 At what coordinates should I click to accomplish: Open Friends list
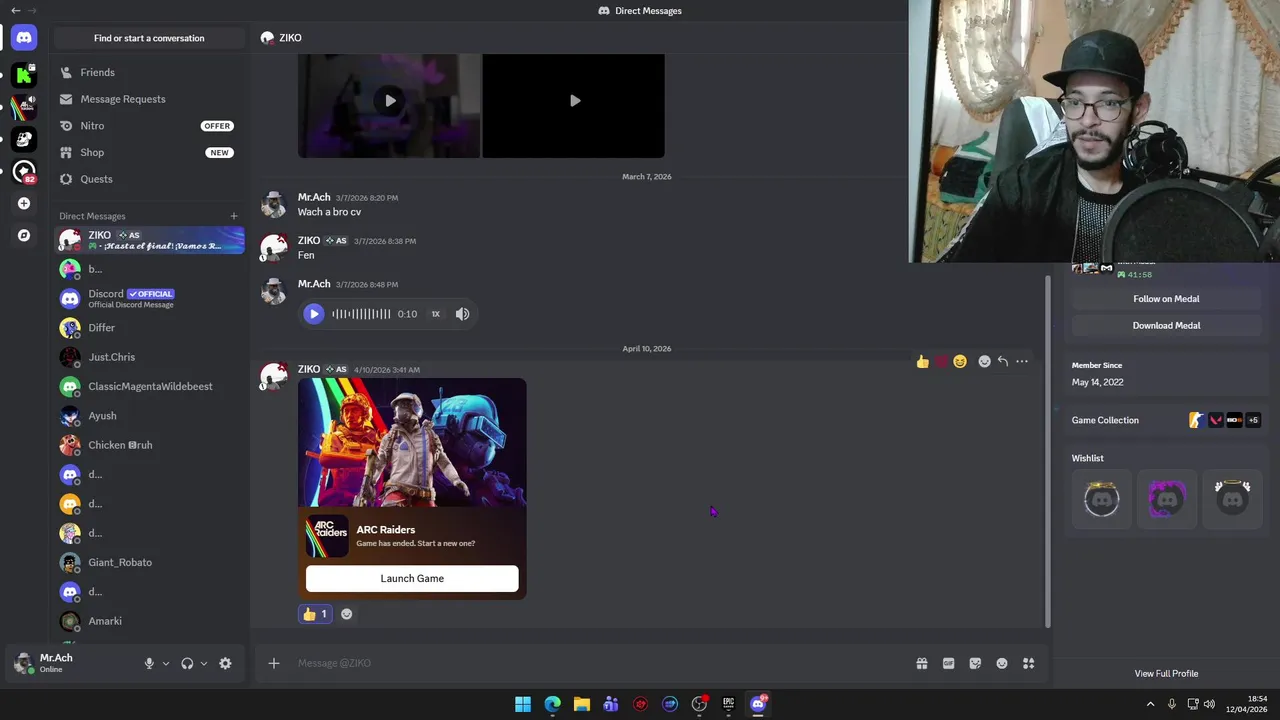click(x=149, y=72)
